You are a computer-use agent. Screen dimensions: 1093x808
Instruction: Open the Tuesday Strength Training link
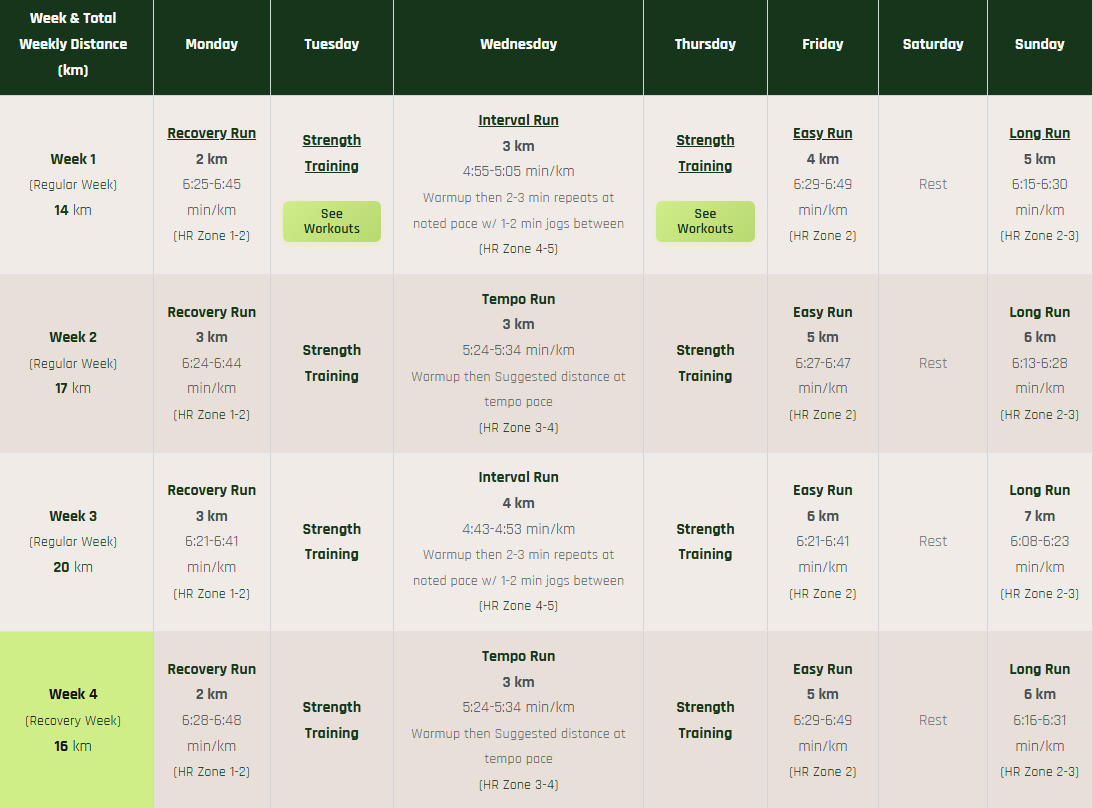(x=331, y=152)
